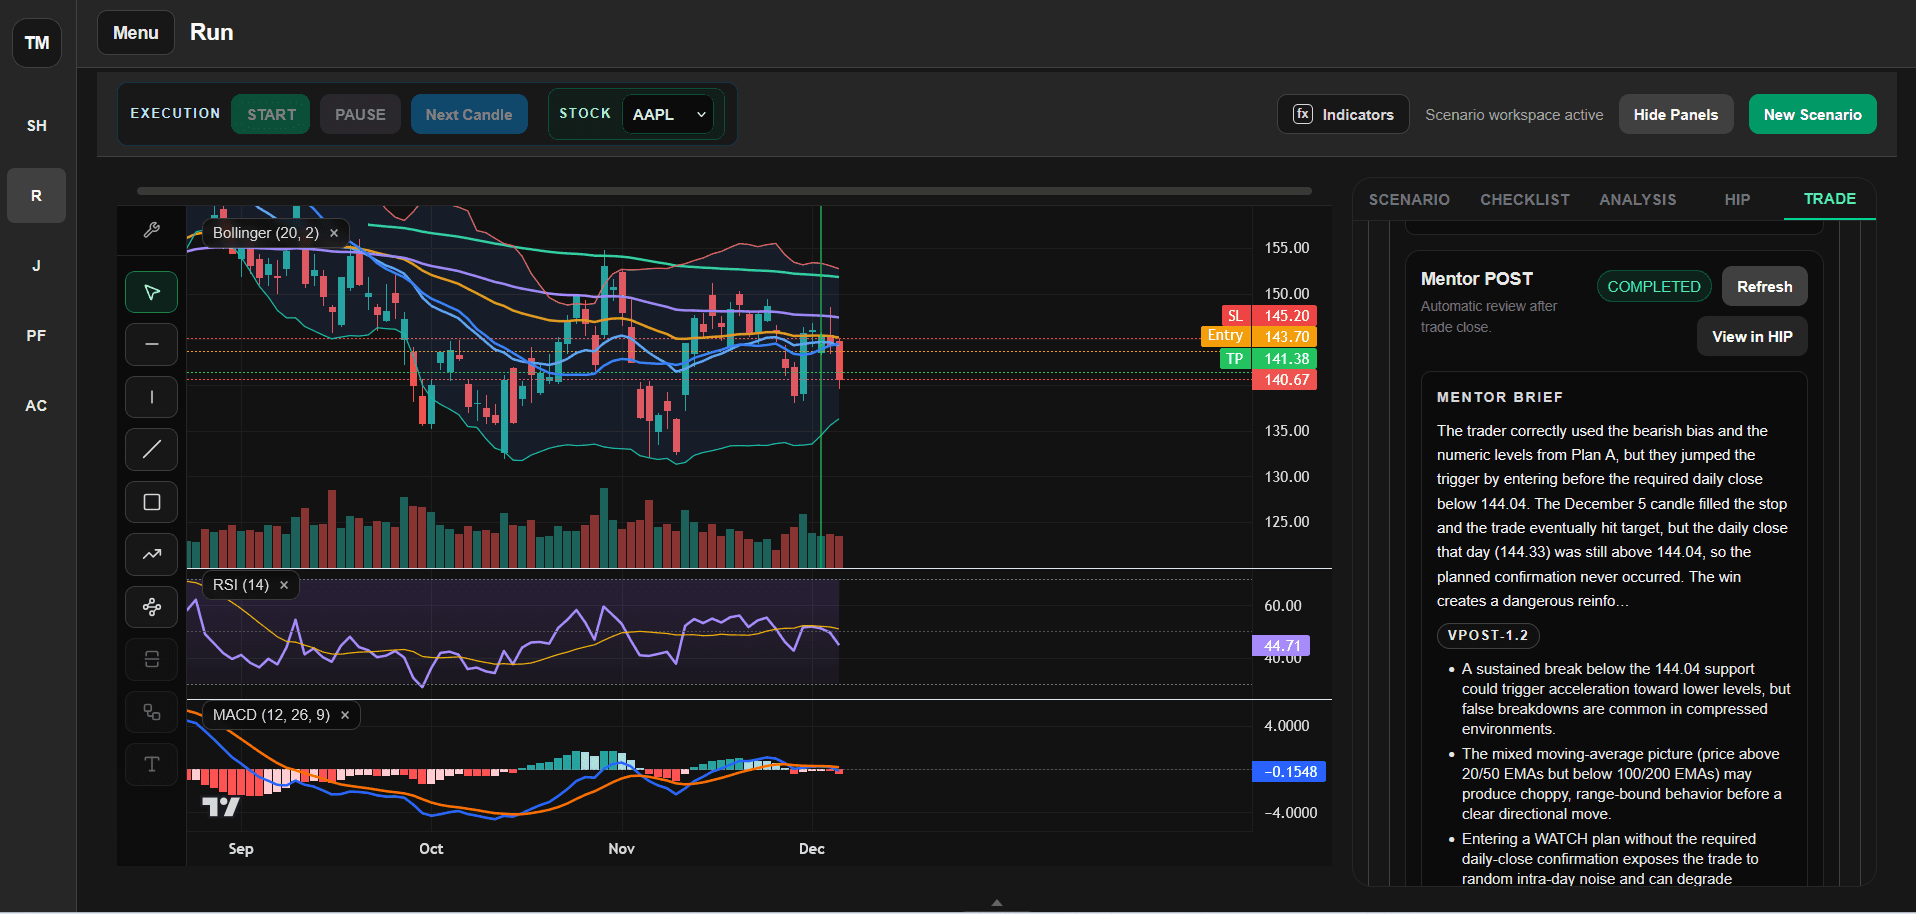
Task: Click the VPOST-1.2 tag
Action: click(x=1488, y=635)
